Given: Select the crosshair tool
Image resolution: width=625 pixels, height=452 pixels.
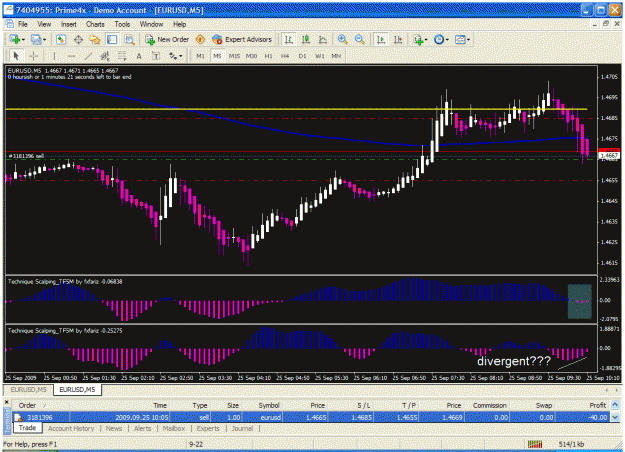Looking at the screenshot, I should pos(34,56).
